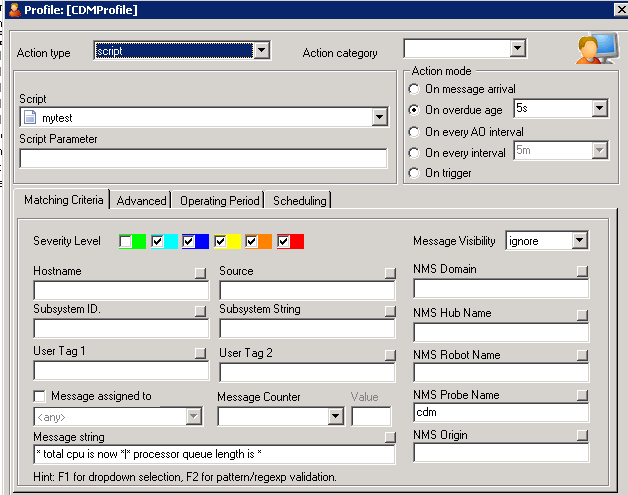Switch to the Advanced tab
Viewport: 628px width, 495px height.
click(x=141, y=200)
